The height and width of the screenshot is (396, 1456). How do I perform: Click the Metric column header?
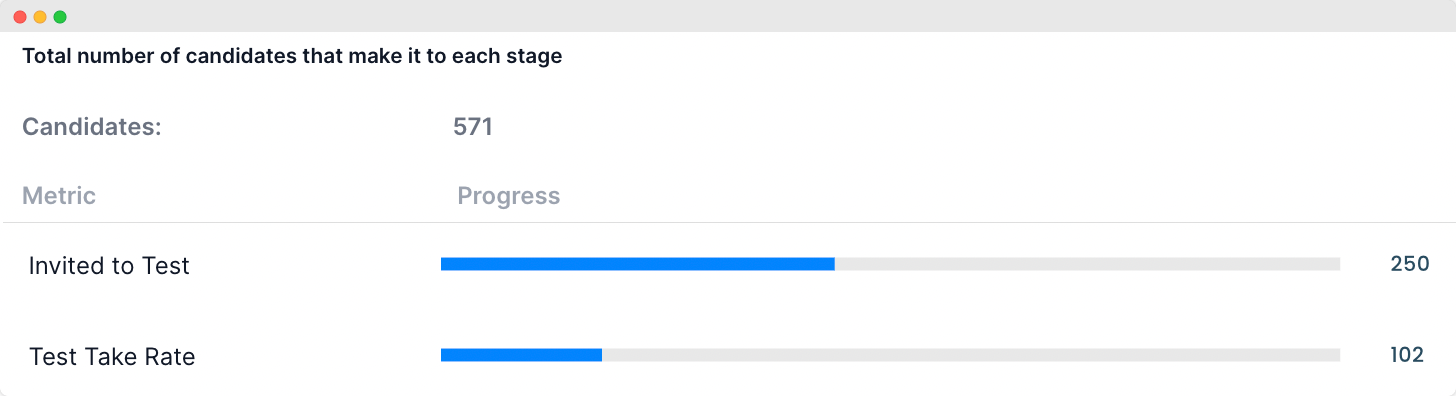pos(59,196)
